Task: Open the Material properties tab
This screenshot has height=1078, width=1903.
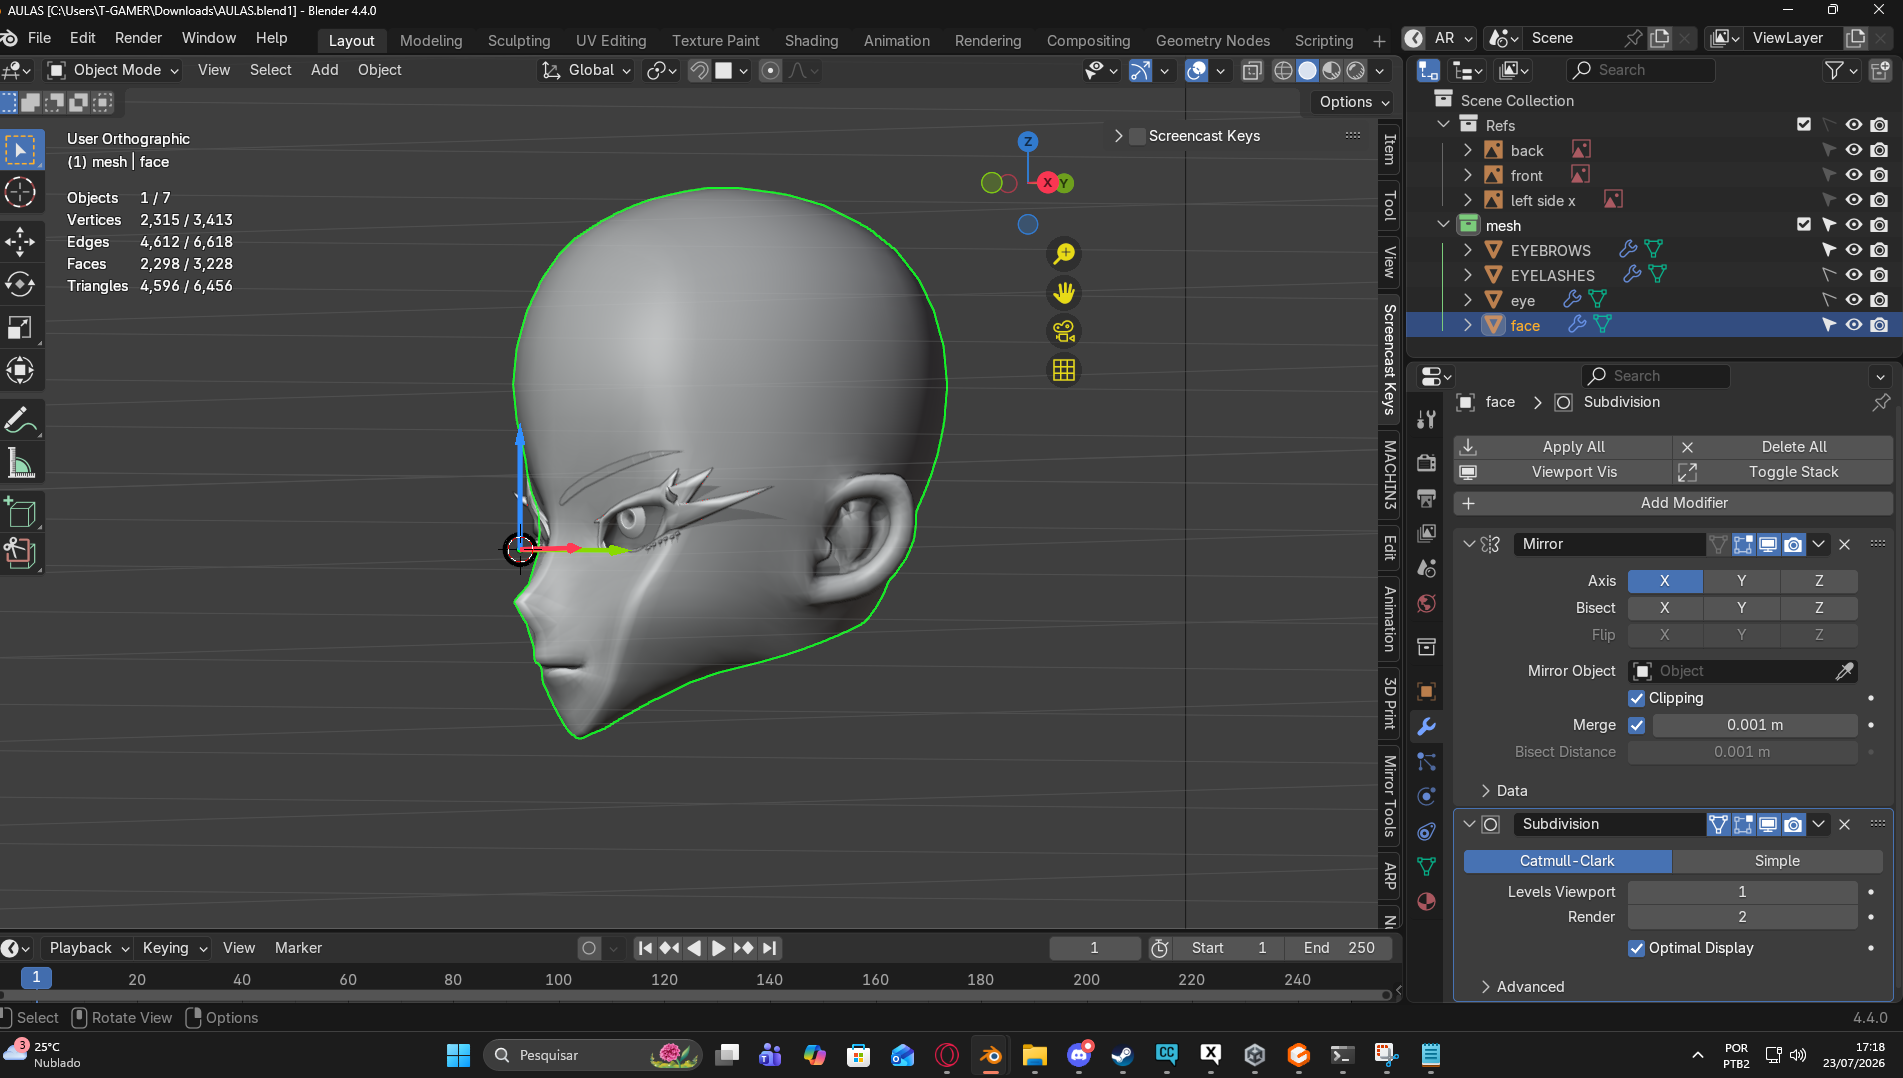Action: tap(1426, 901)
